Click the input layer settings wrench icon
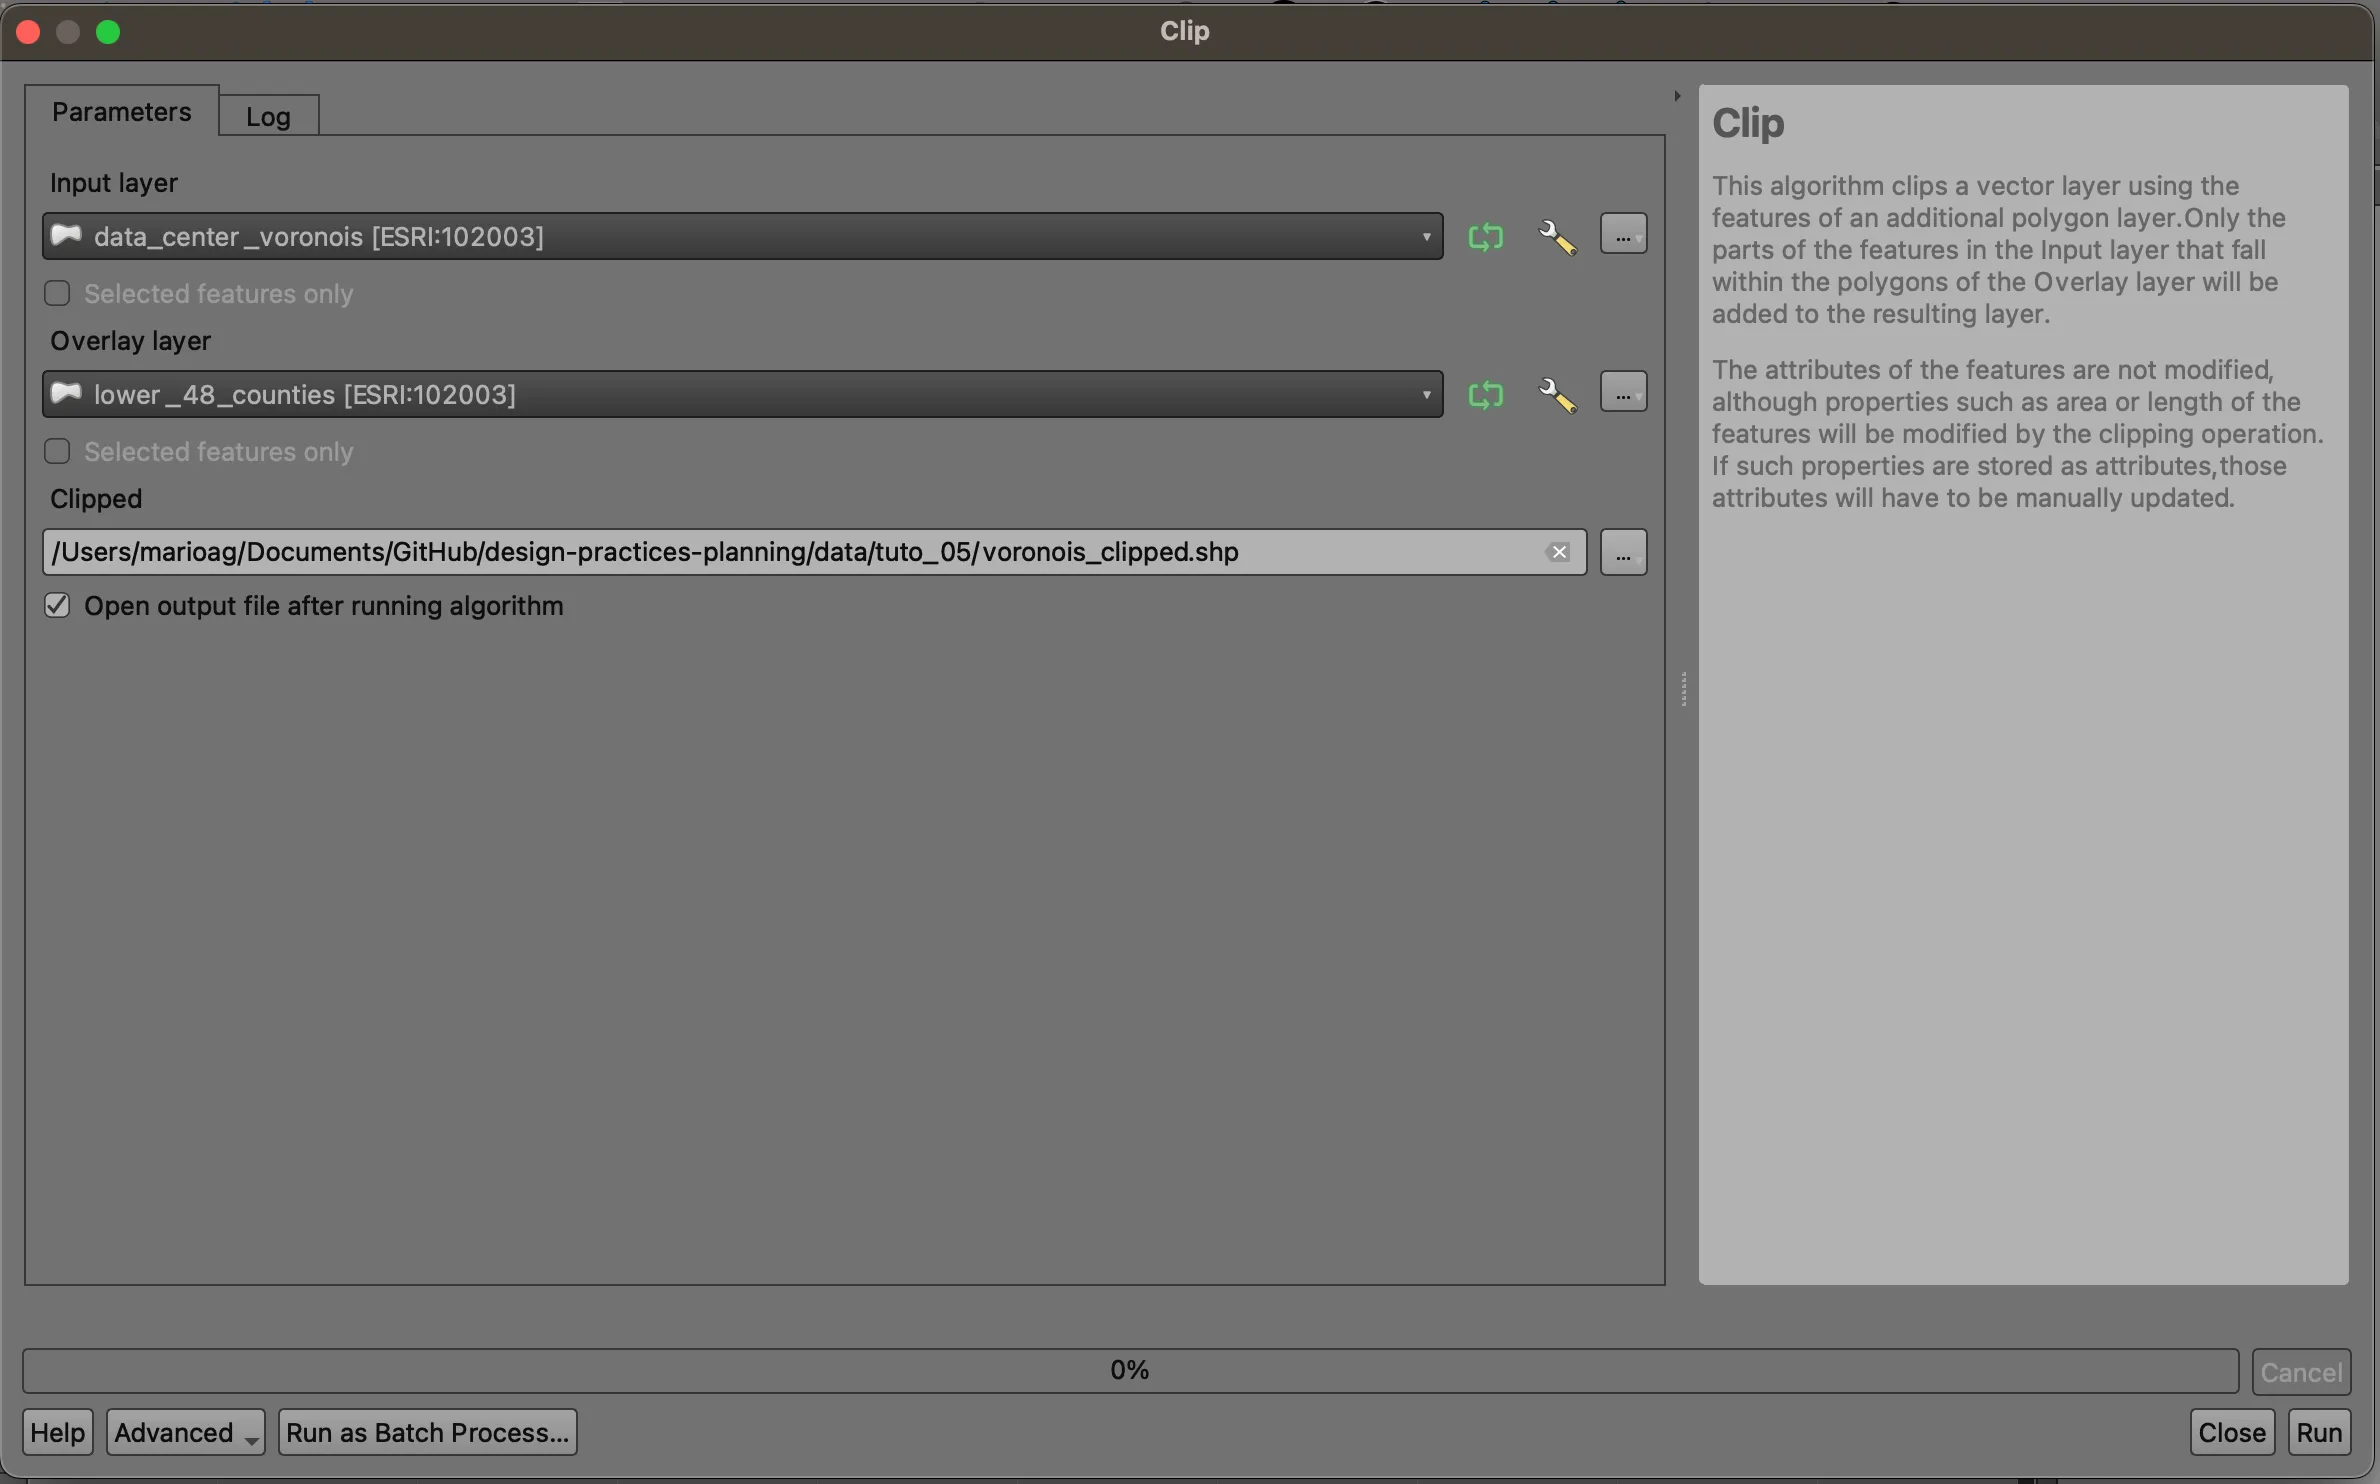 [x=1556, y=236]
